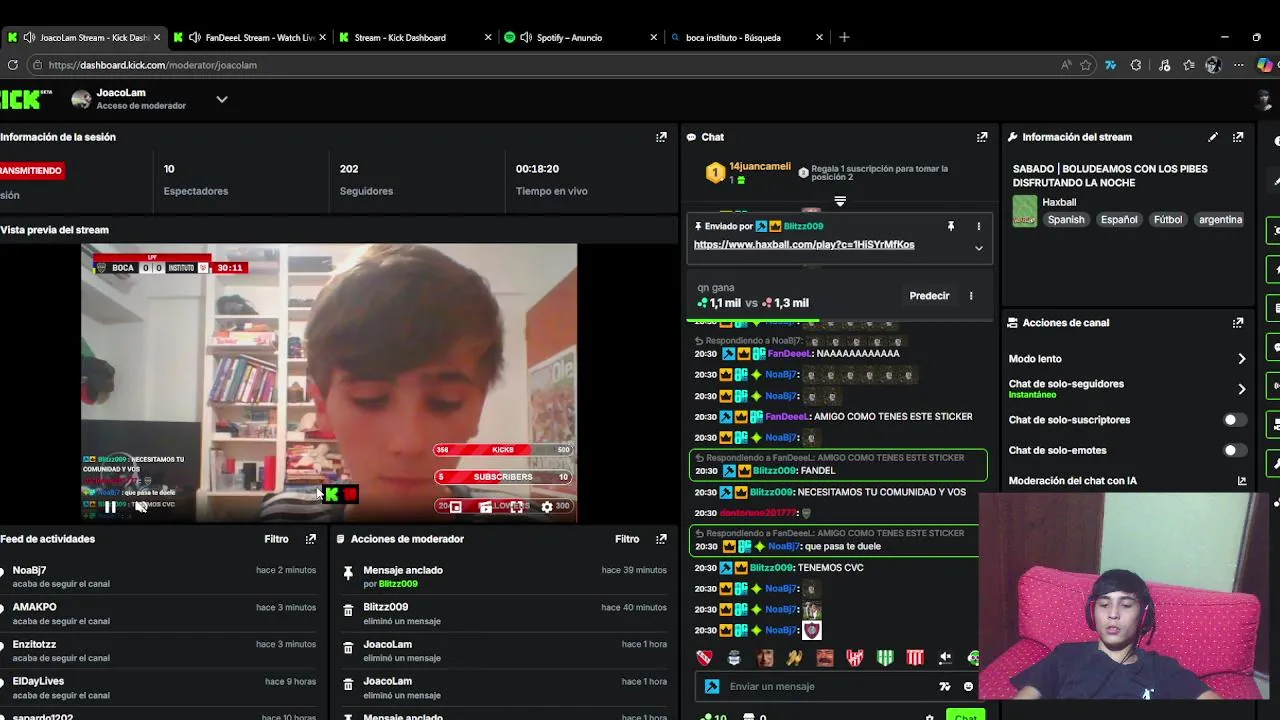Image resolution: width=1280 pixels, height=720 pixels.
Task: Click the argentina tag
Action: tap(1220, 220)
